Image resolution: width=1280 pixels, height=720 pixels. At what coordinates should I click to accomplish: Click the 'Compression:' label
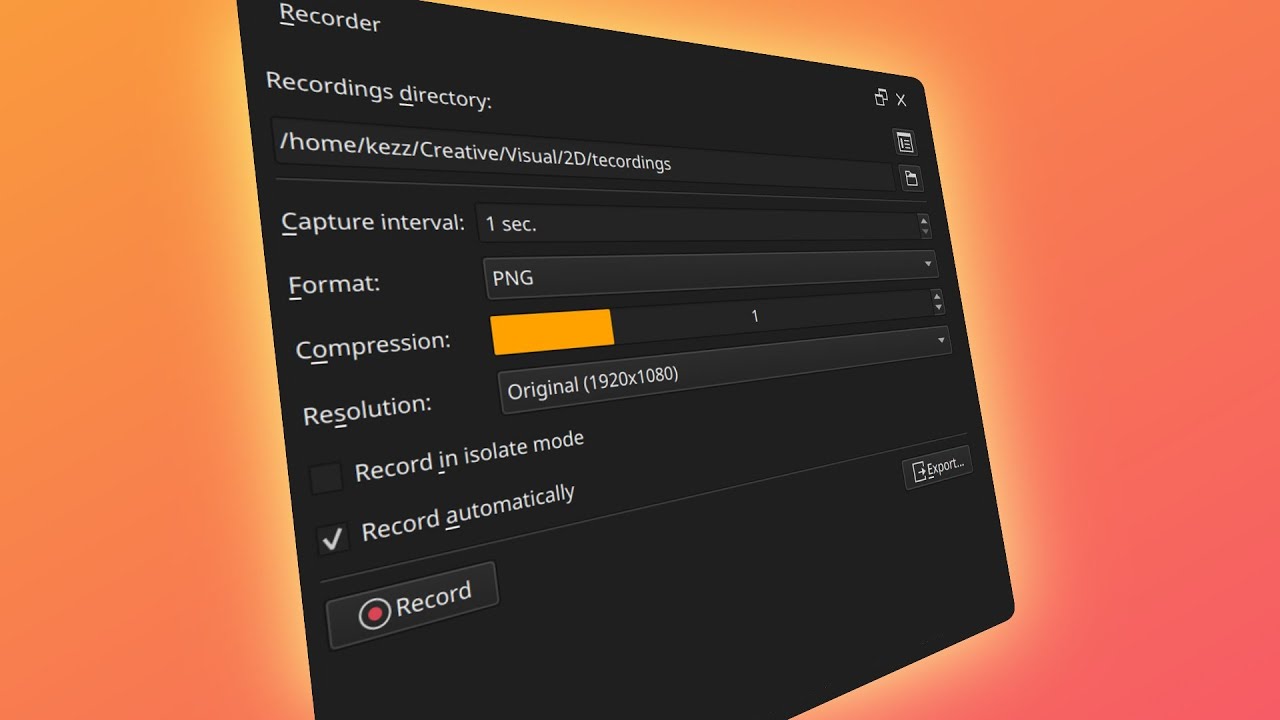pyautogui.click(x=374, y=346)
